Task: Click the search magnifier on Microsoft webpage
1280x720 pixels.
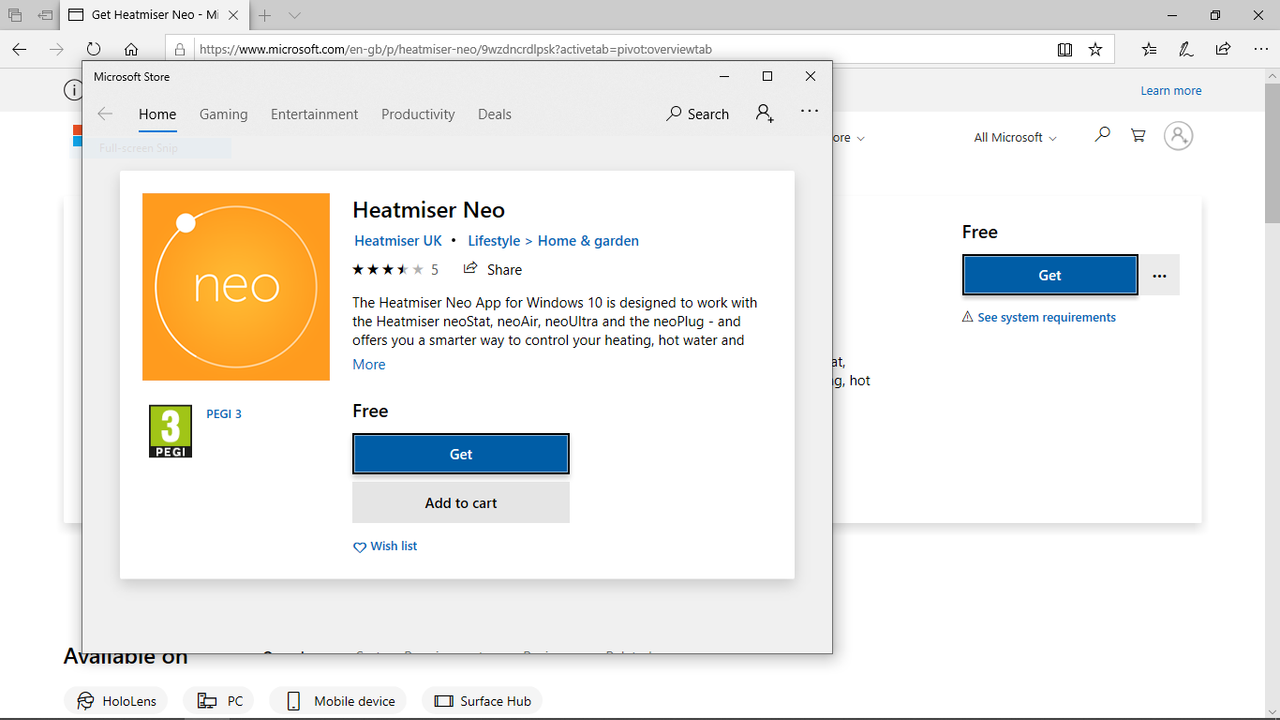Action: pos(1102,135)
